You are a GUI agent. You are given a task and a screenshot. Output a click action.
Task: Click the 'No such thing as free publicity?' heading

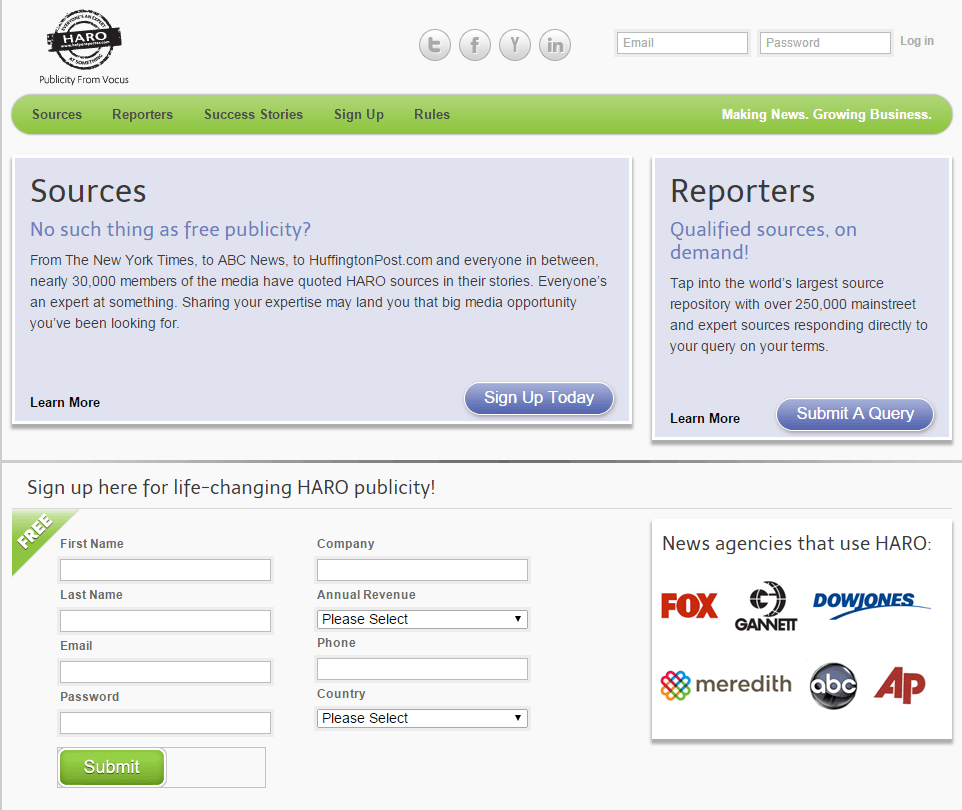tap(171, 230)
